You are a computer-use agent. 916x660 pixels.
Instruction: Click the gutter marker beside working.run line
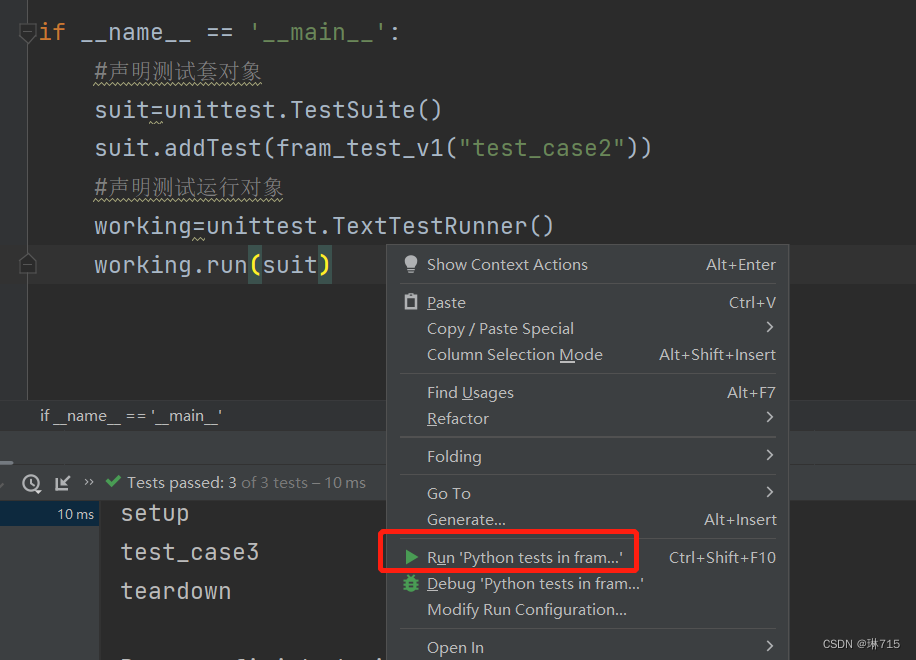coord(28,264)
